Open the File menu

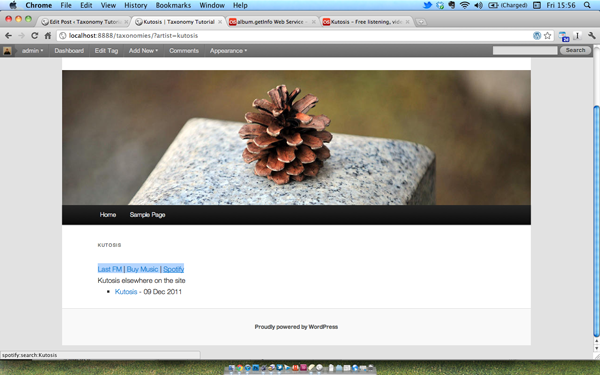(66, 5)
